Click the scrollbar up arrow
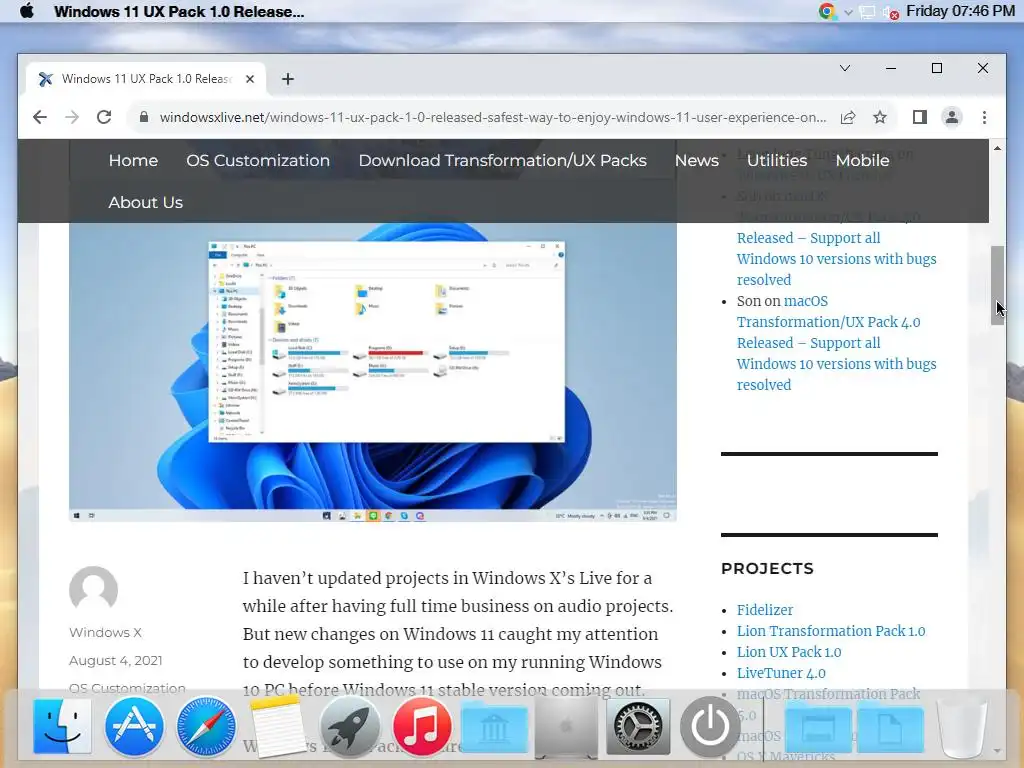Screen dimensions: 1024x768 tap(997, 148)
